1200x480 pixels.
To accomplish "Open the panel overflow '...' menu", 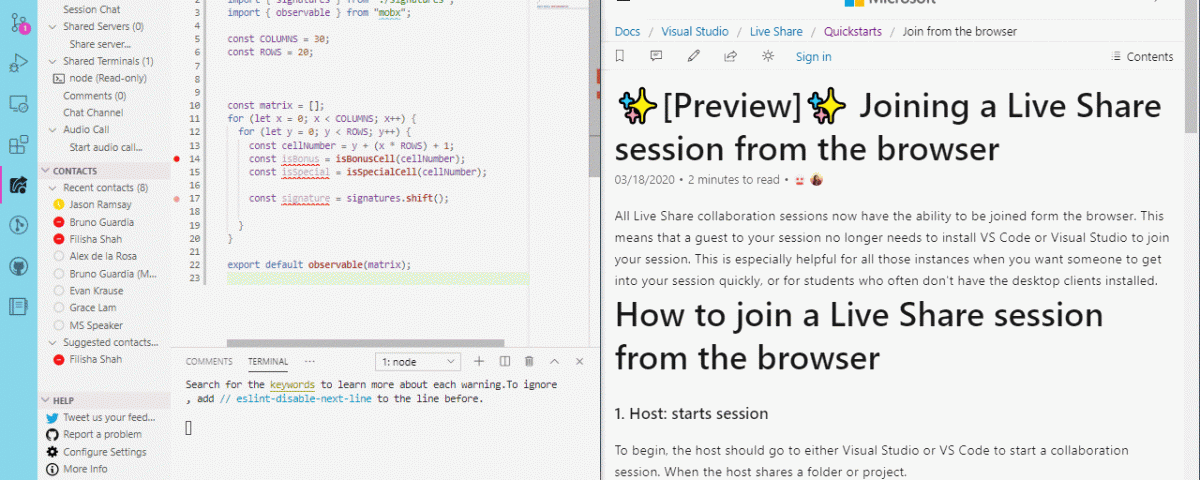I will coord(310,361).
